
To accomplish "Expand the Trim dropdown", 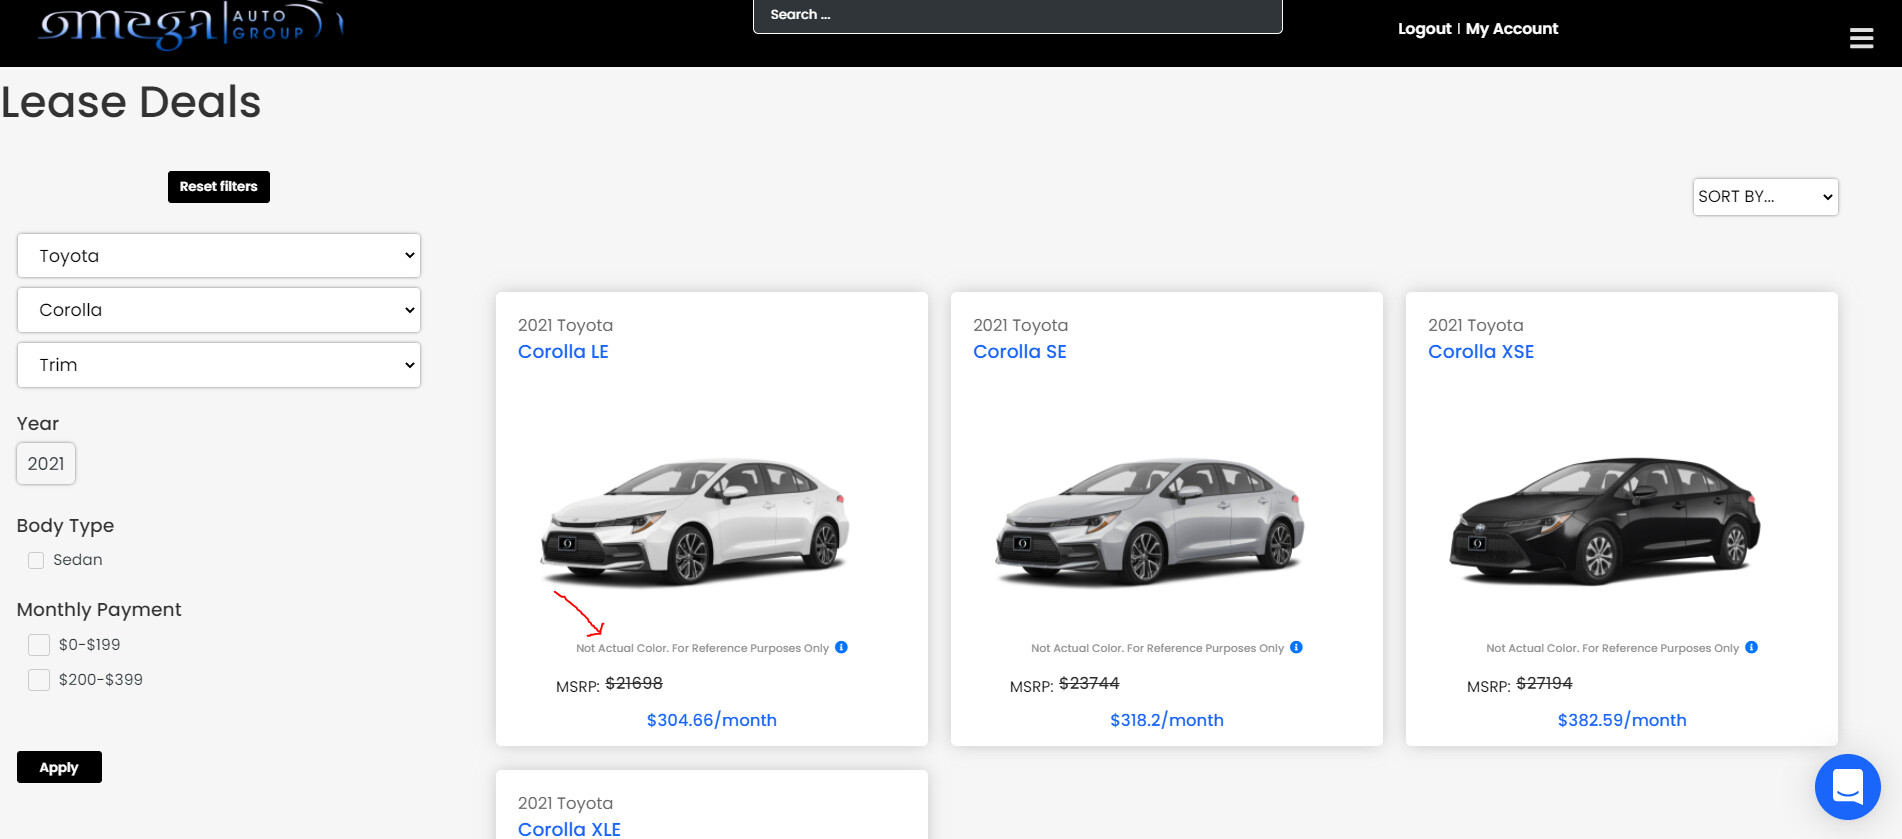I will [x=219, y=365].
